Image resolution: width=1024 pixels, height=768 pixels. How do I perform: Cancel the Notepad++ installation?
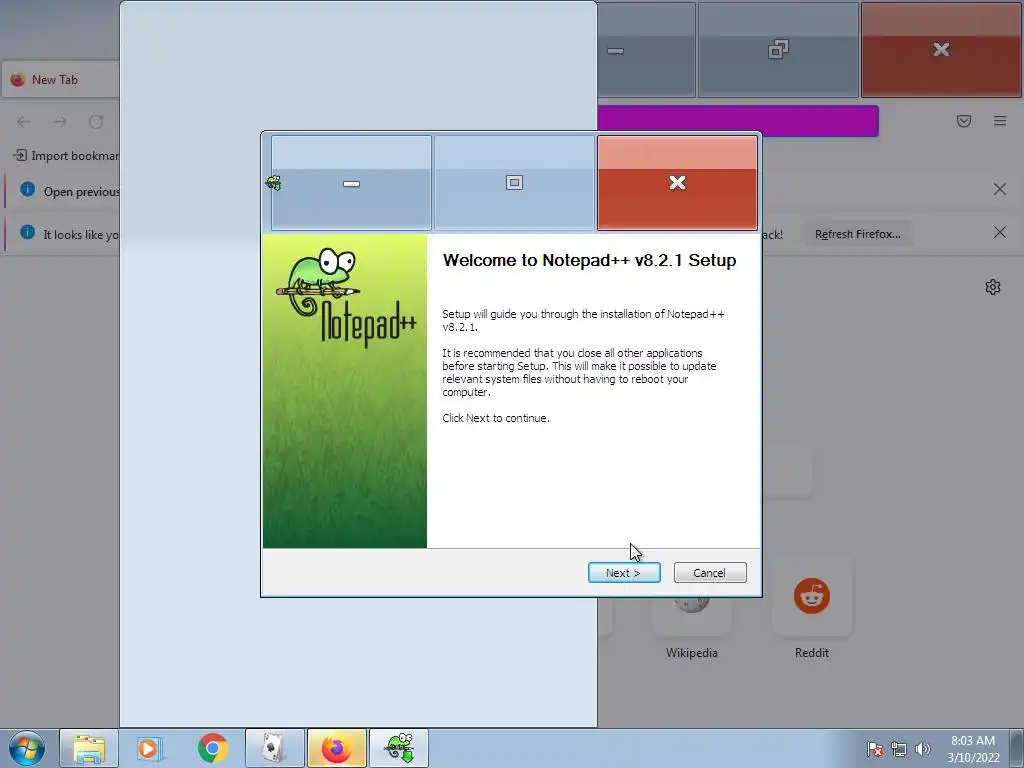(710, 573)
